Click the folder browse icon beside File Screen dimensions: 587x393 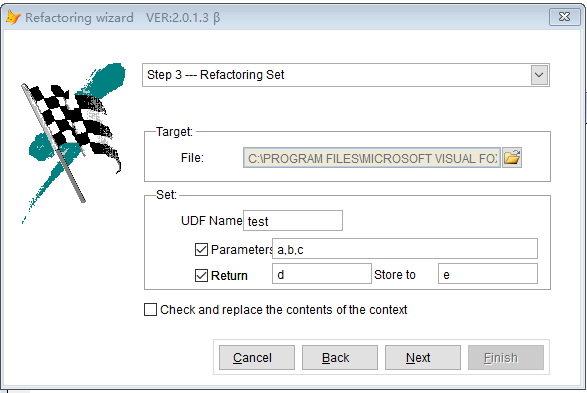pos(512,158)
